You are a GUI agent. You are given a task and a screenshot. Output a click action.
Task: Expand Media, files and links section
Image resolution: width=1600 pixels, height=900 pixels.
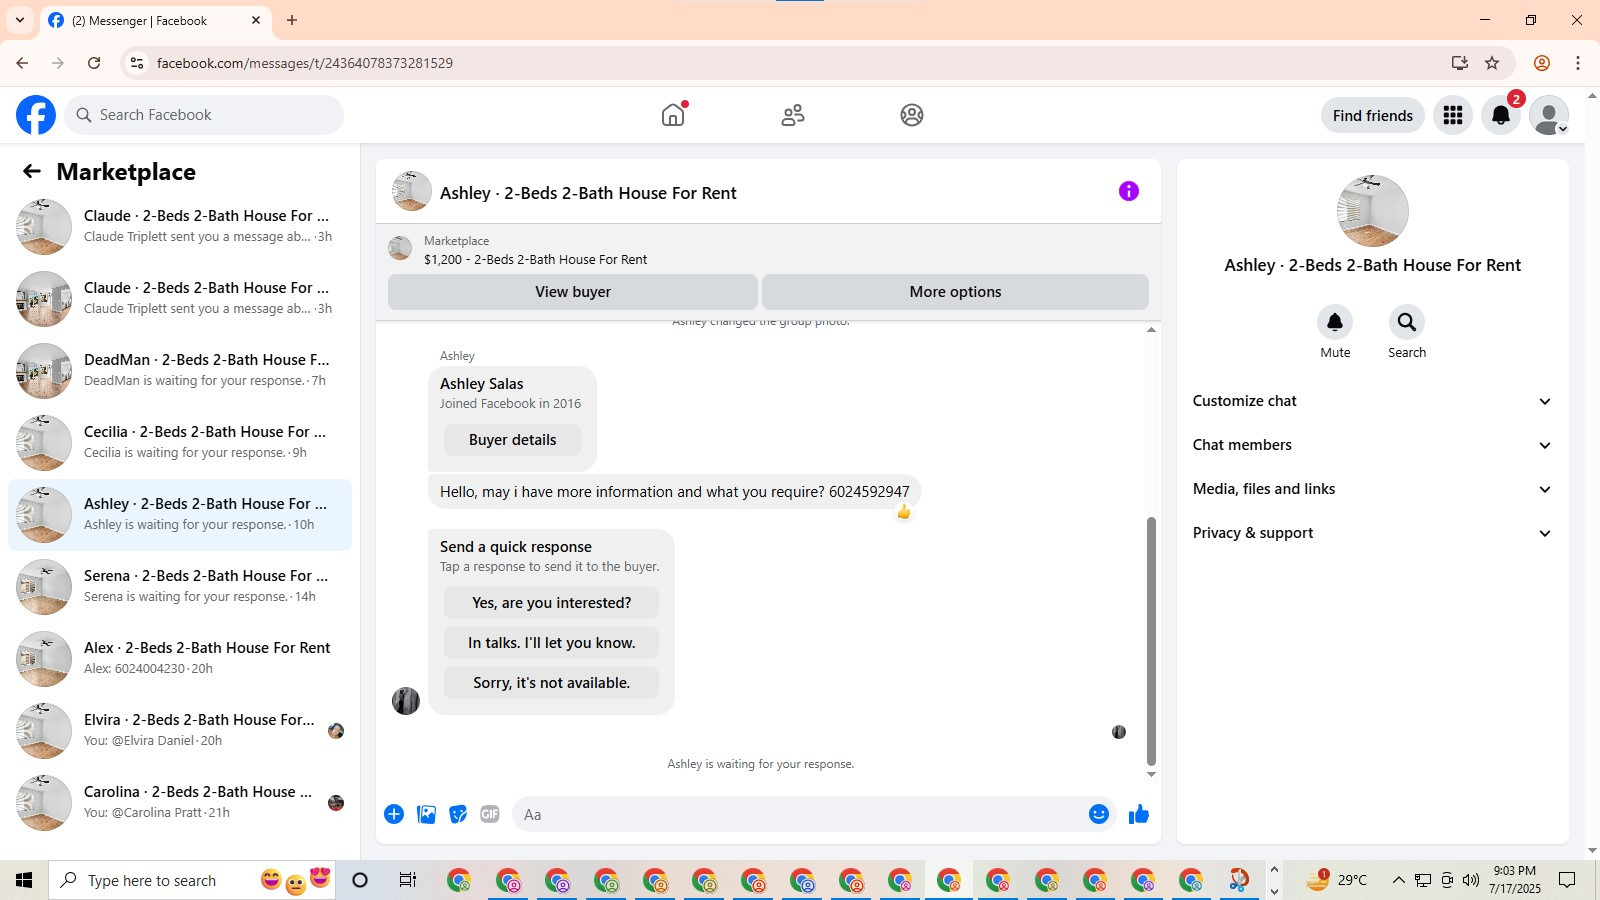click(1372, 489)
